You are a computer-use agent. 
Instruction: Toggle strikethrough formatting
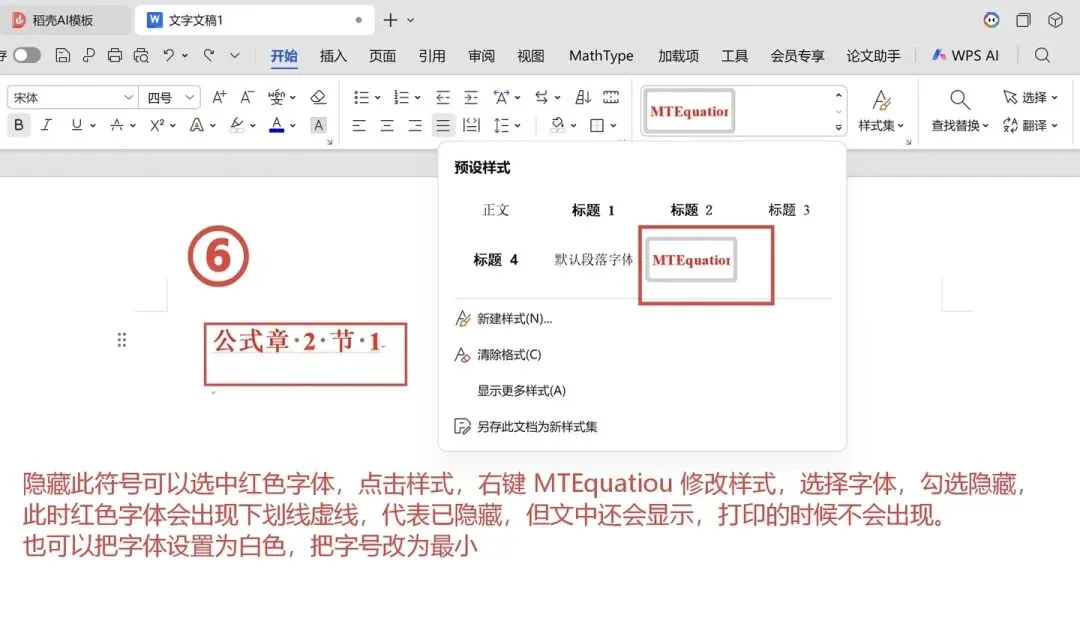(116, 125)
